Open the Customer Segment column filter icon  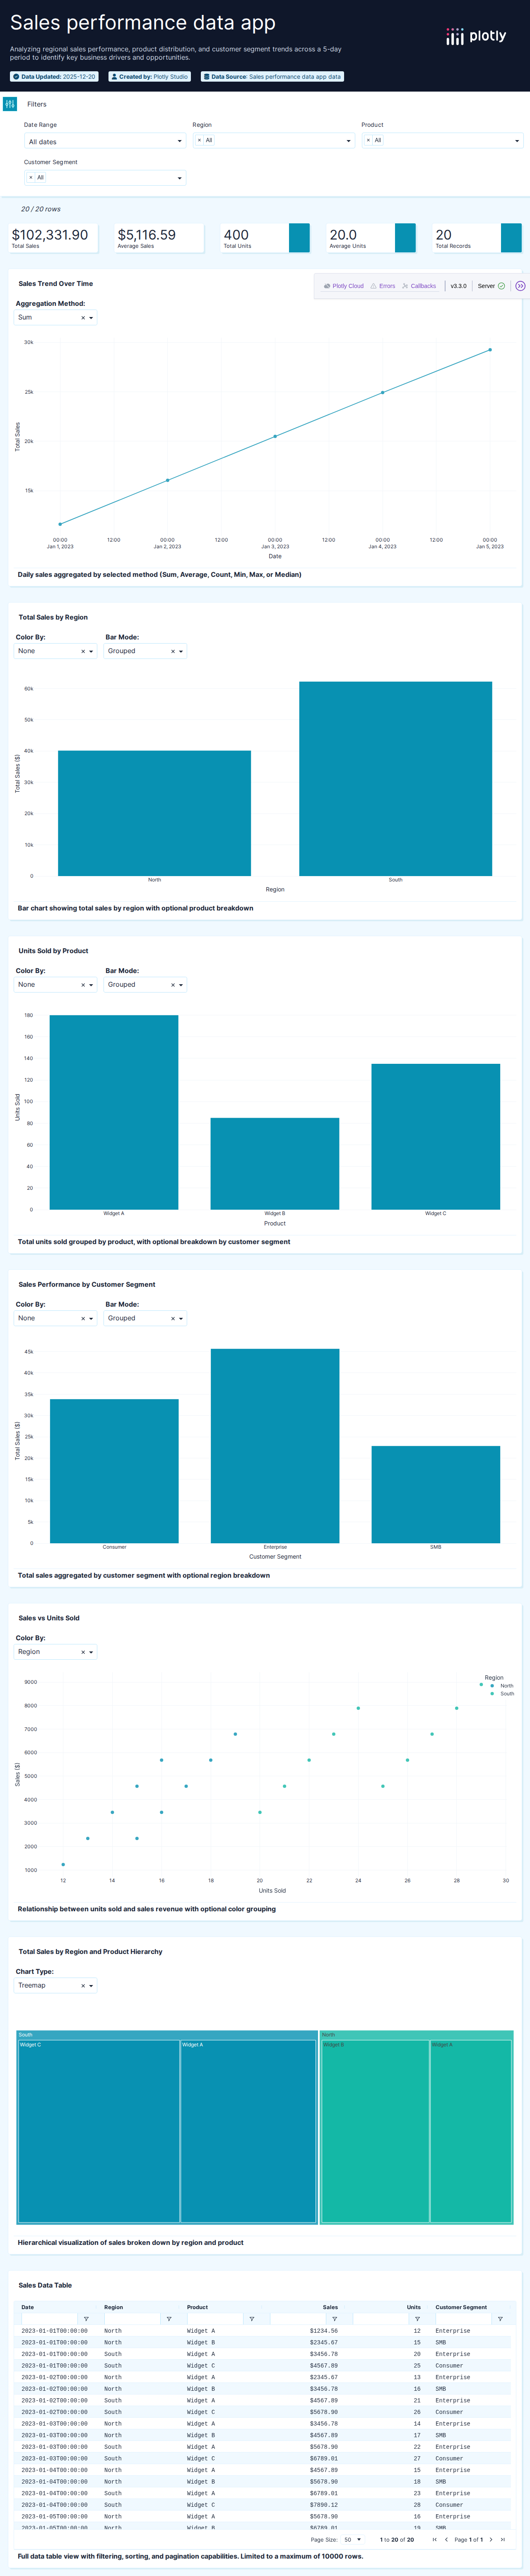500,2319
